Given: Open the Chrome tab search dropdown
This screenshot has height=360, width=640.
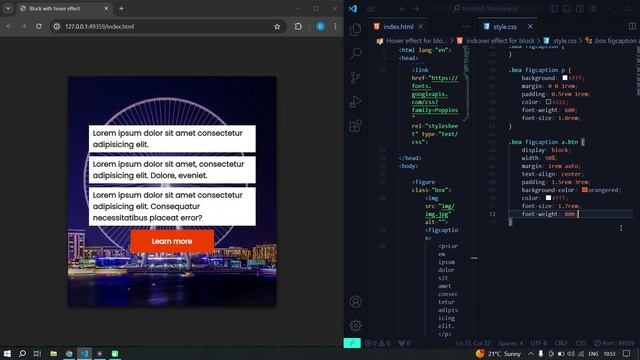Looking at the screenshot, I should coord(8,9).
